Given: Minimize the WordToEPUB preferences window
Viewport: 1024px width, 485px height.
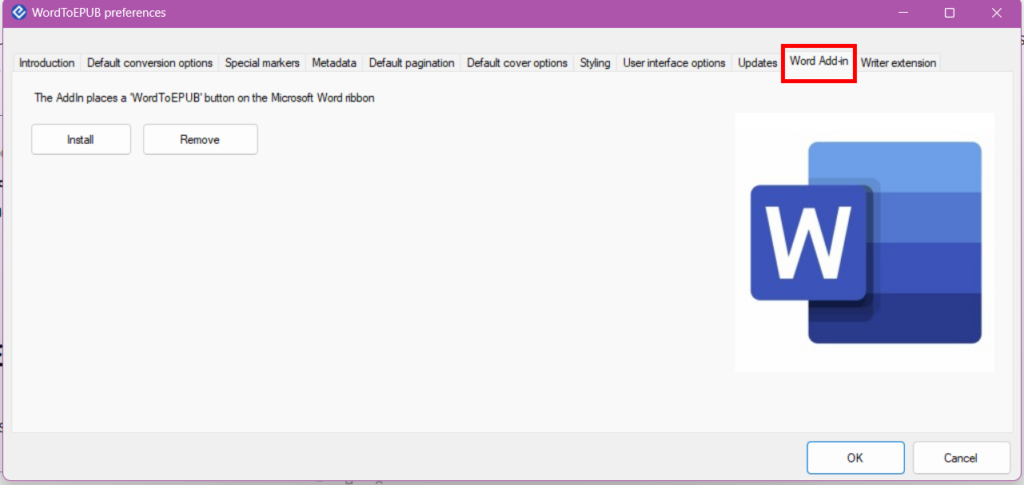Looking at the screenshot, I should point(904,13).
